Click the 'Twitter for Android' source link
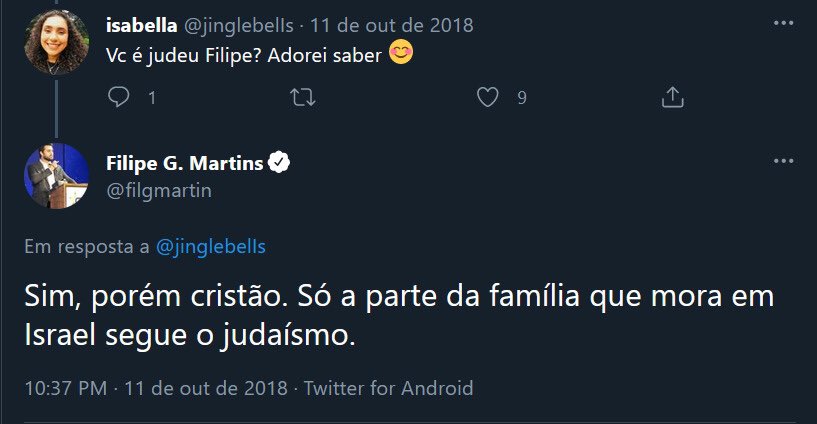 tap(388, 387)
